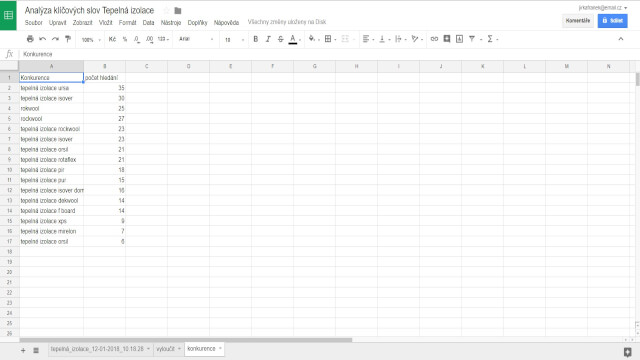Click the undo arrow icon

click(x=42, y=39)
